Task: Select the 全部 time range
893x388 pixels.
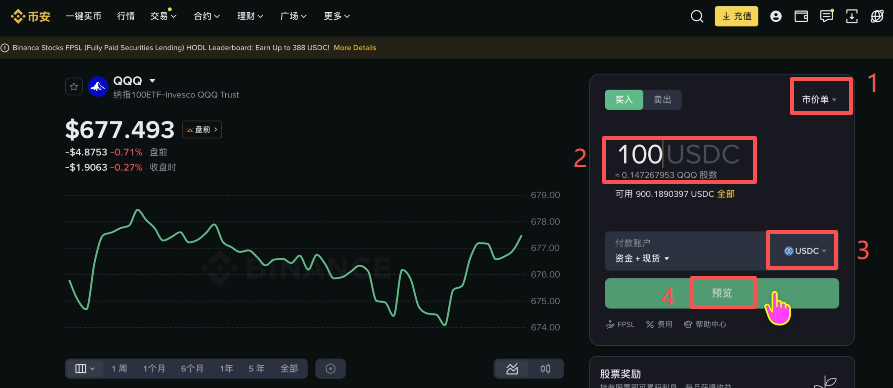Action: (x=289, y=369)
